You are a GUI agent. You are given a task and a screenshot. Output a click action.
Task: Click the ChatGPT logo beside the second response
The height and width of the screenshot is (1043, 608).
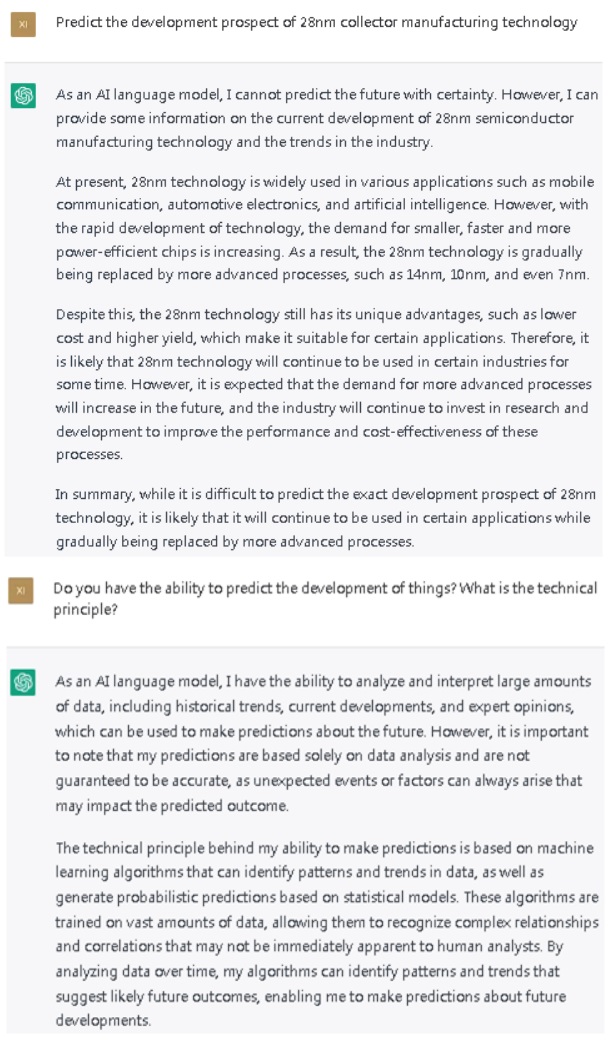coord(22,682)
